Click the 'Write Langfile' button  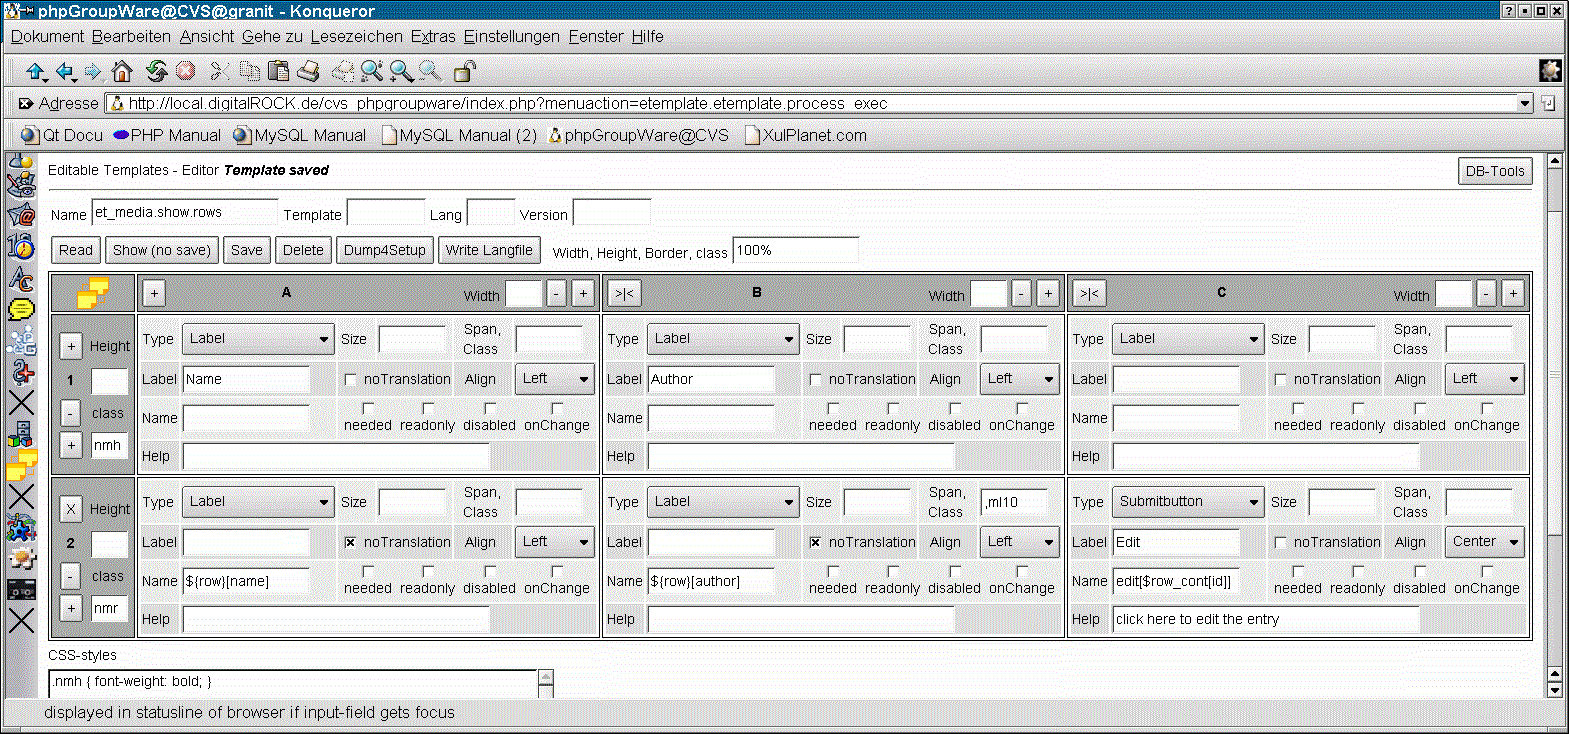(x=489, y=250)
